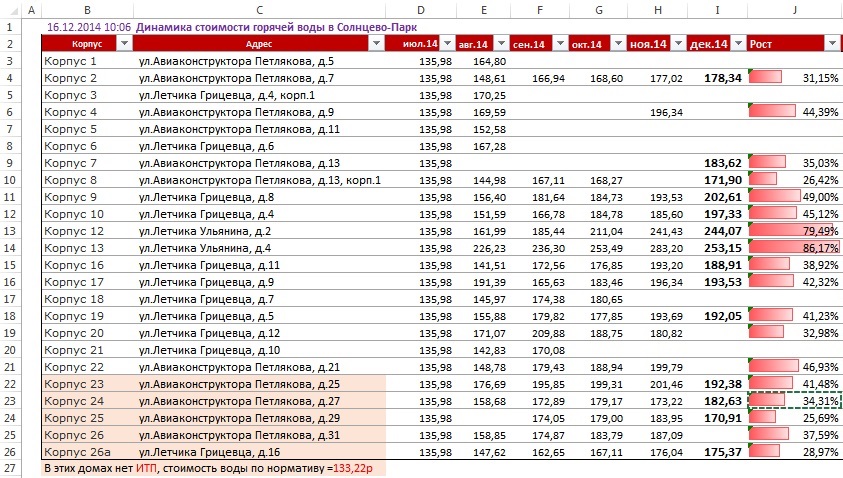Select column H header

[x=658, y=10]
